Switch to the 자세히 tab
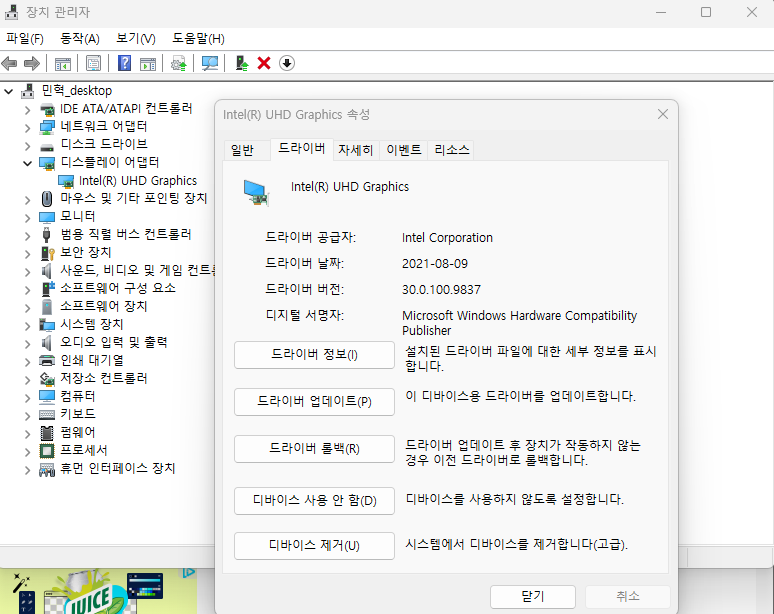The width and height of the screenshot is (774, 614). 355,150
